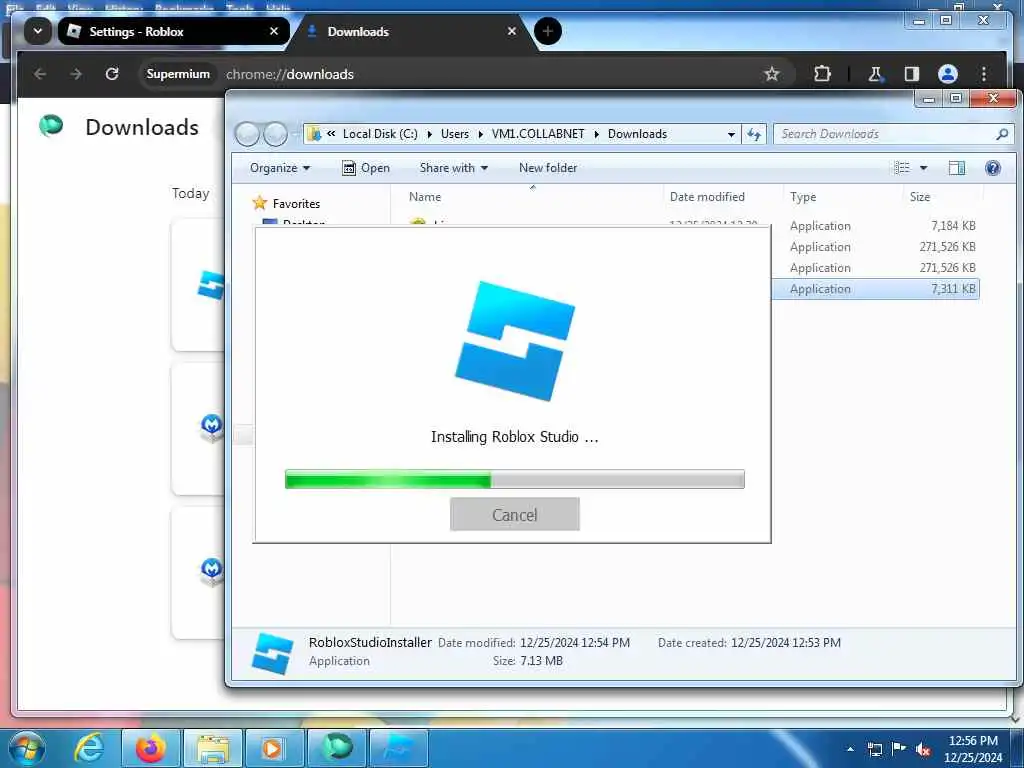Open the Organize menu in Explorer
This screenshot has height=768, width=1024.
pyautogui.click(x=280, y=168)
